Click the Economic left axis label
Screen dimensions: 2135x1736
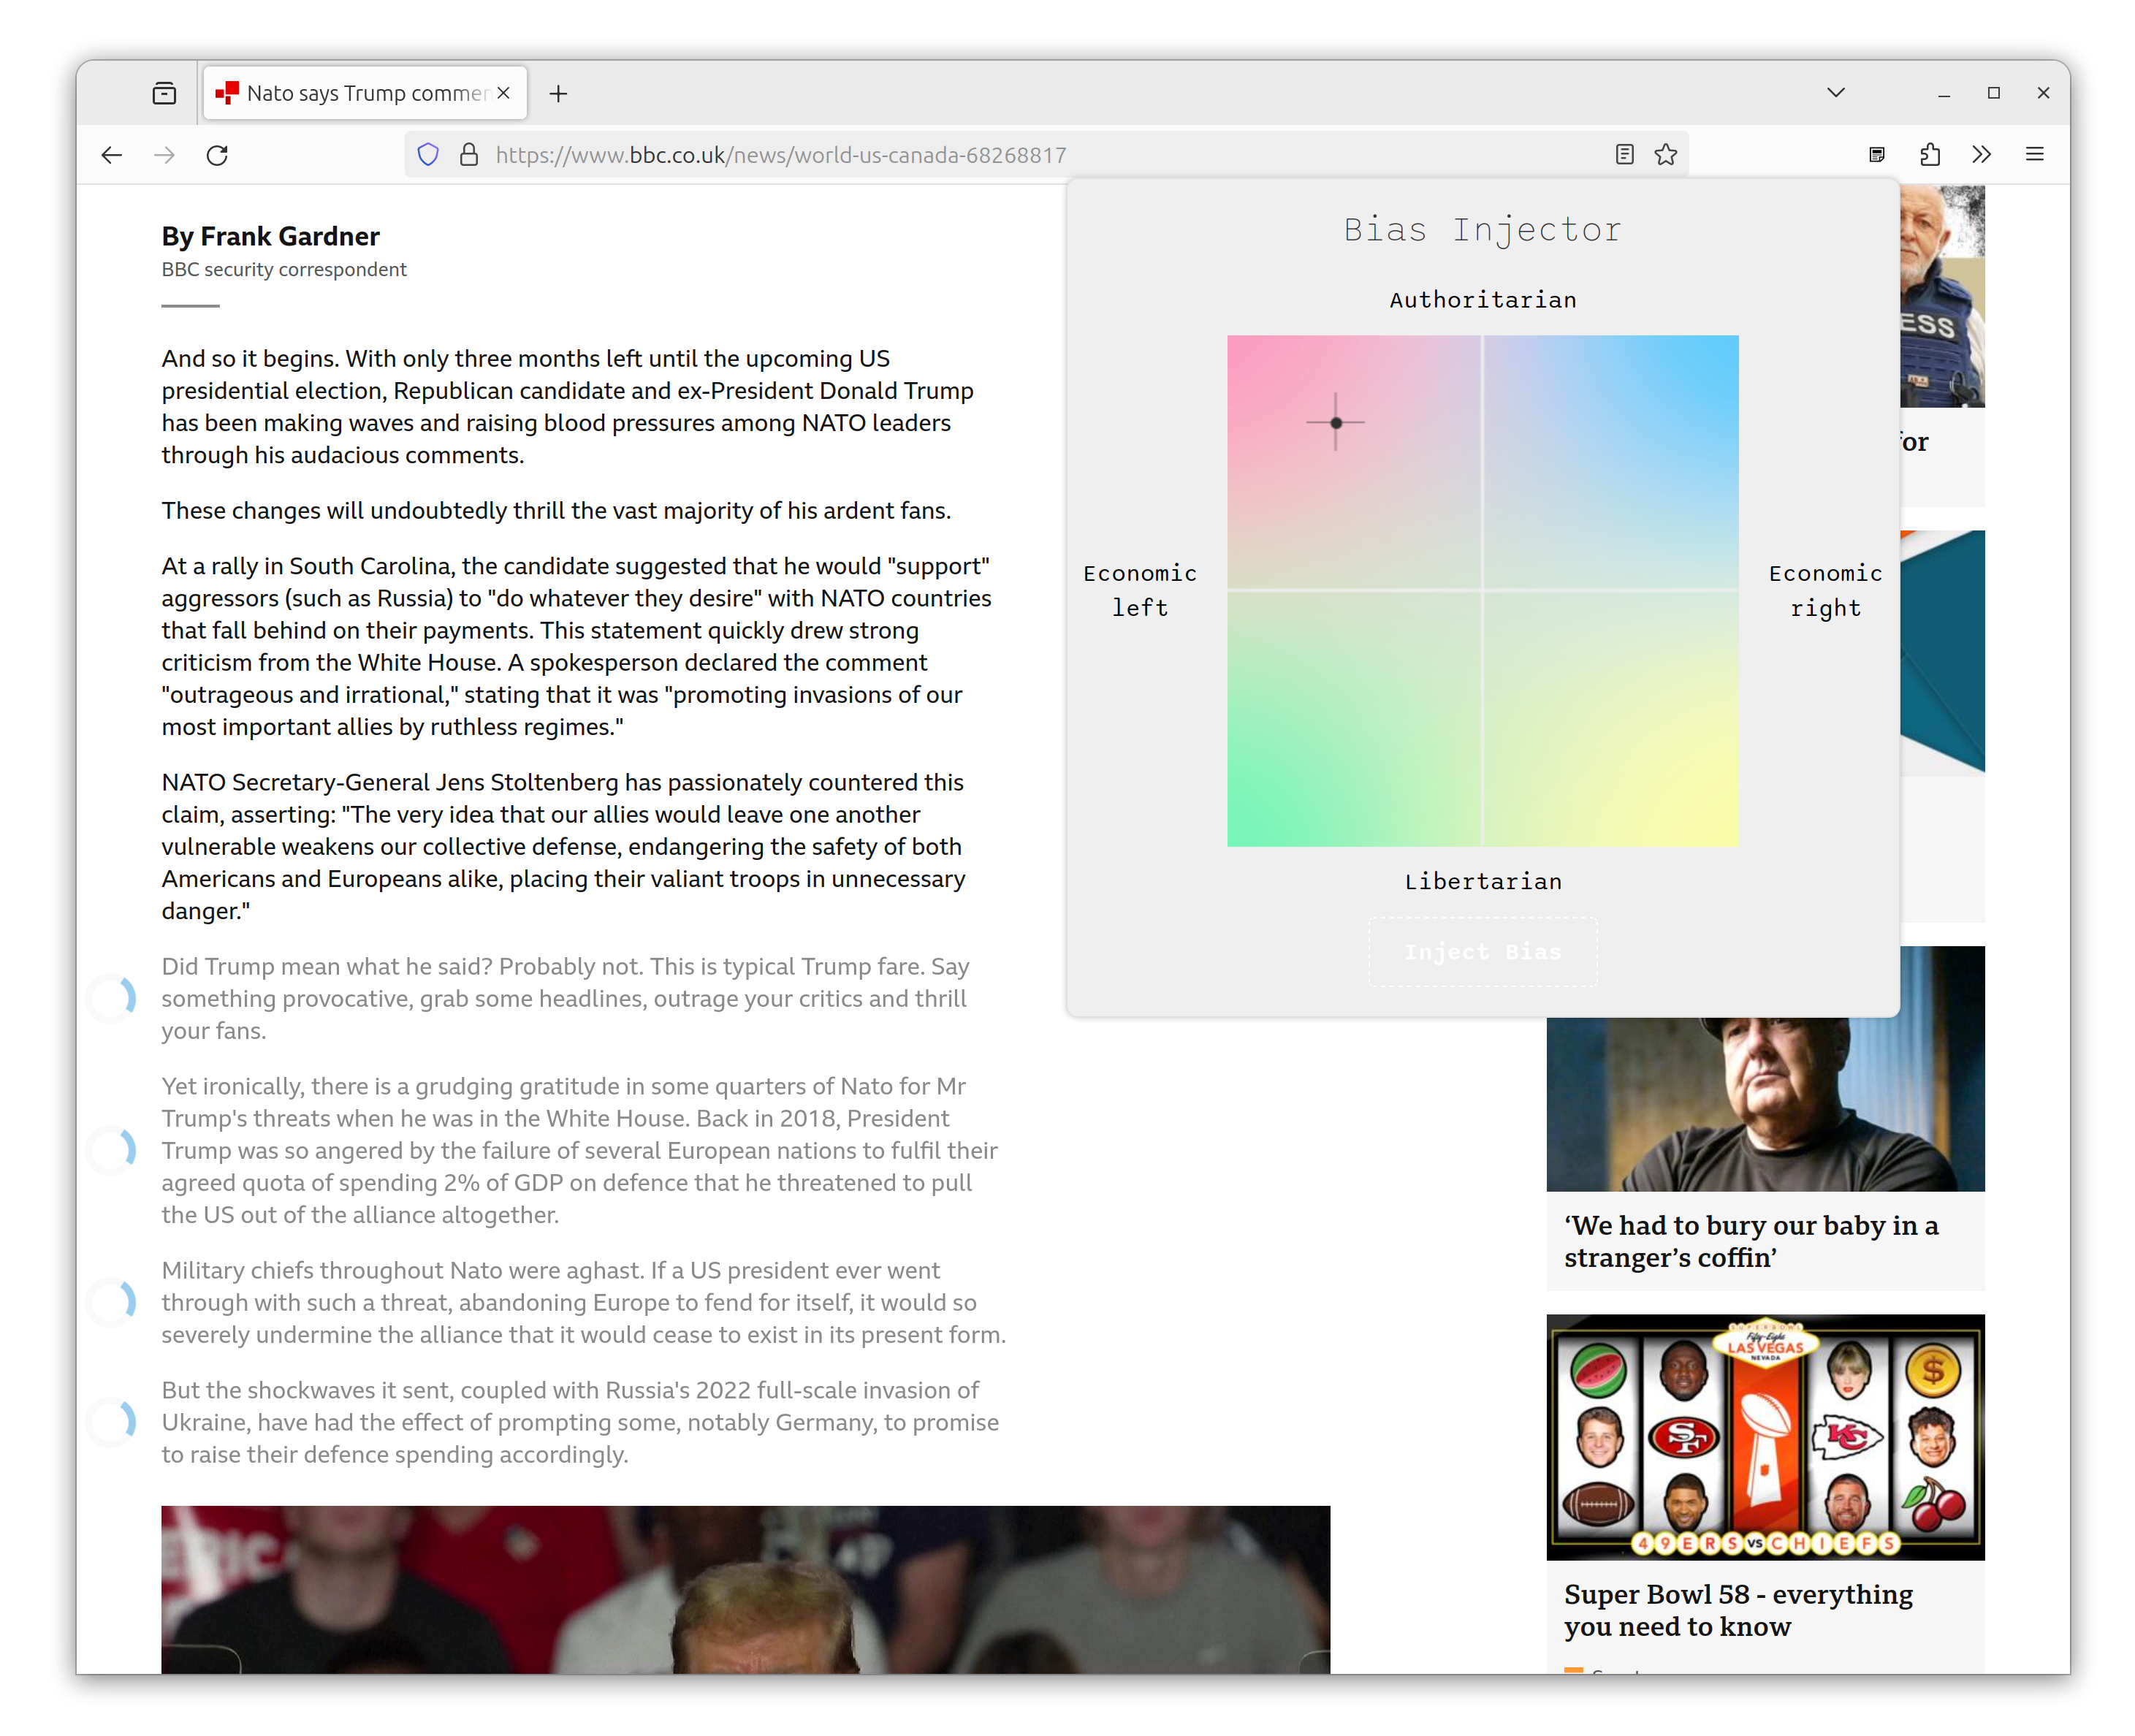(x=1140, y=590)
